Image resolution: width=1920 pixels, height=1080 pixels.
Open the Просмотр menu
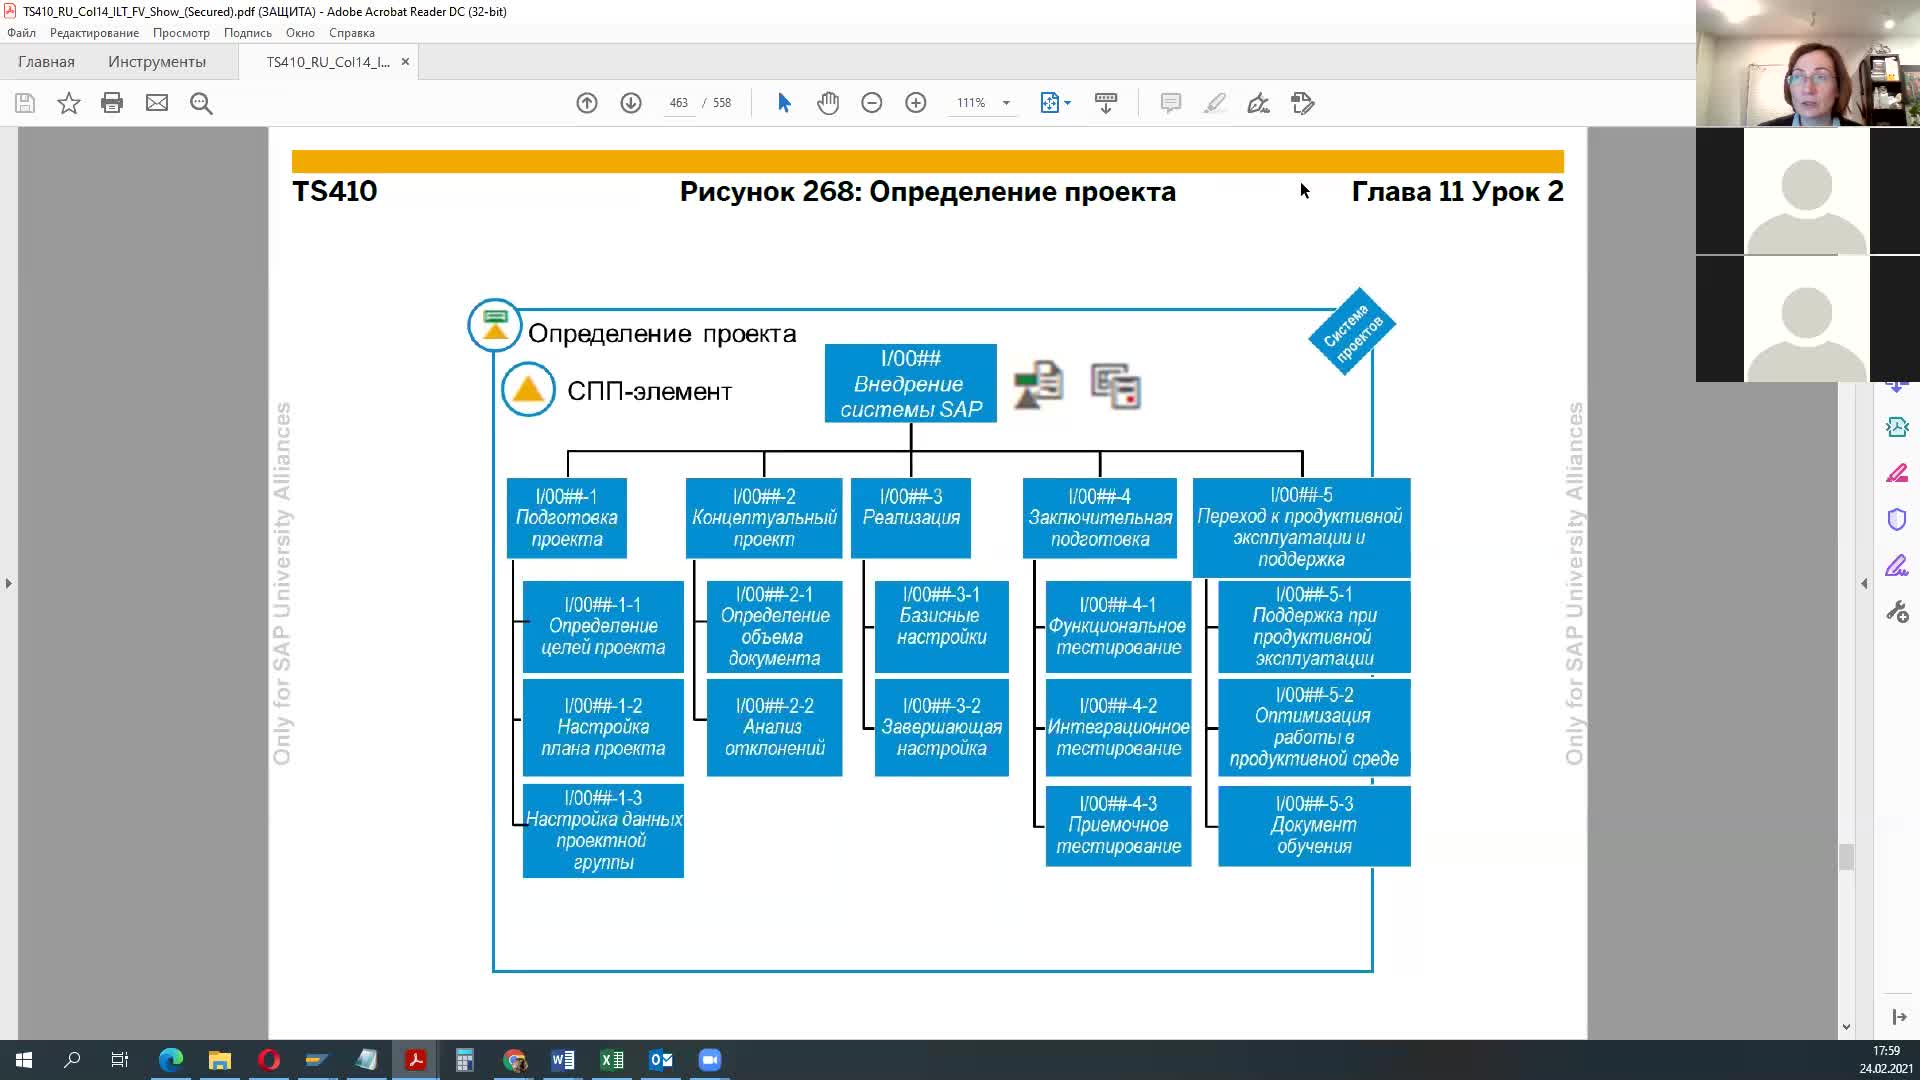tap(181, 33)
